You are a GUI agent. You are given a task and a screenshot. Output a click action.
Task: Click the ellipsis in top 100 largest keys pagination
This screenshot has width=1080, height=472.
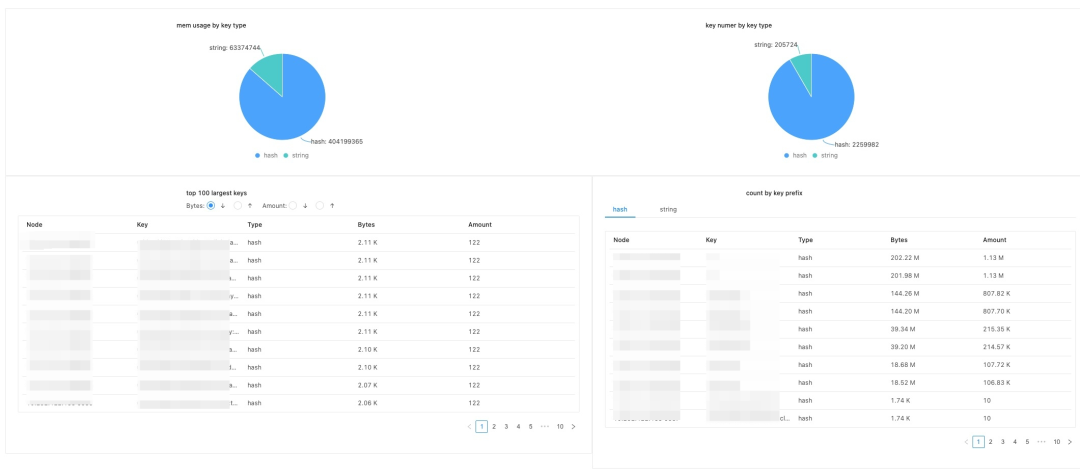544,426
